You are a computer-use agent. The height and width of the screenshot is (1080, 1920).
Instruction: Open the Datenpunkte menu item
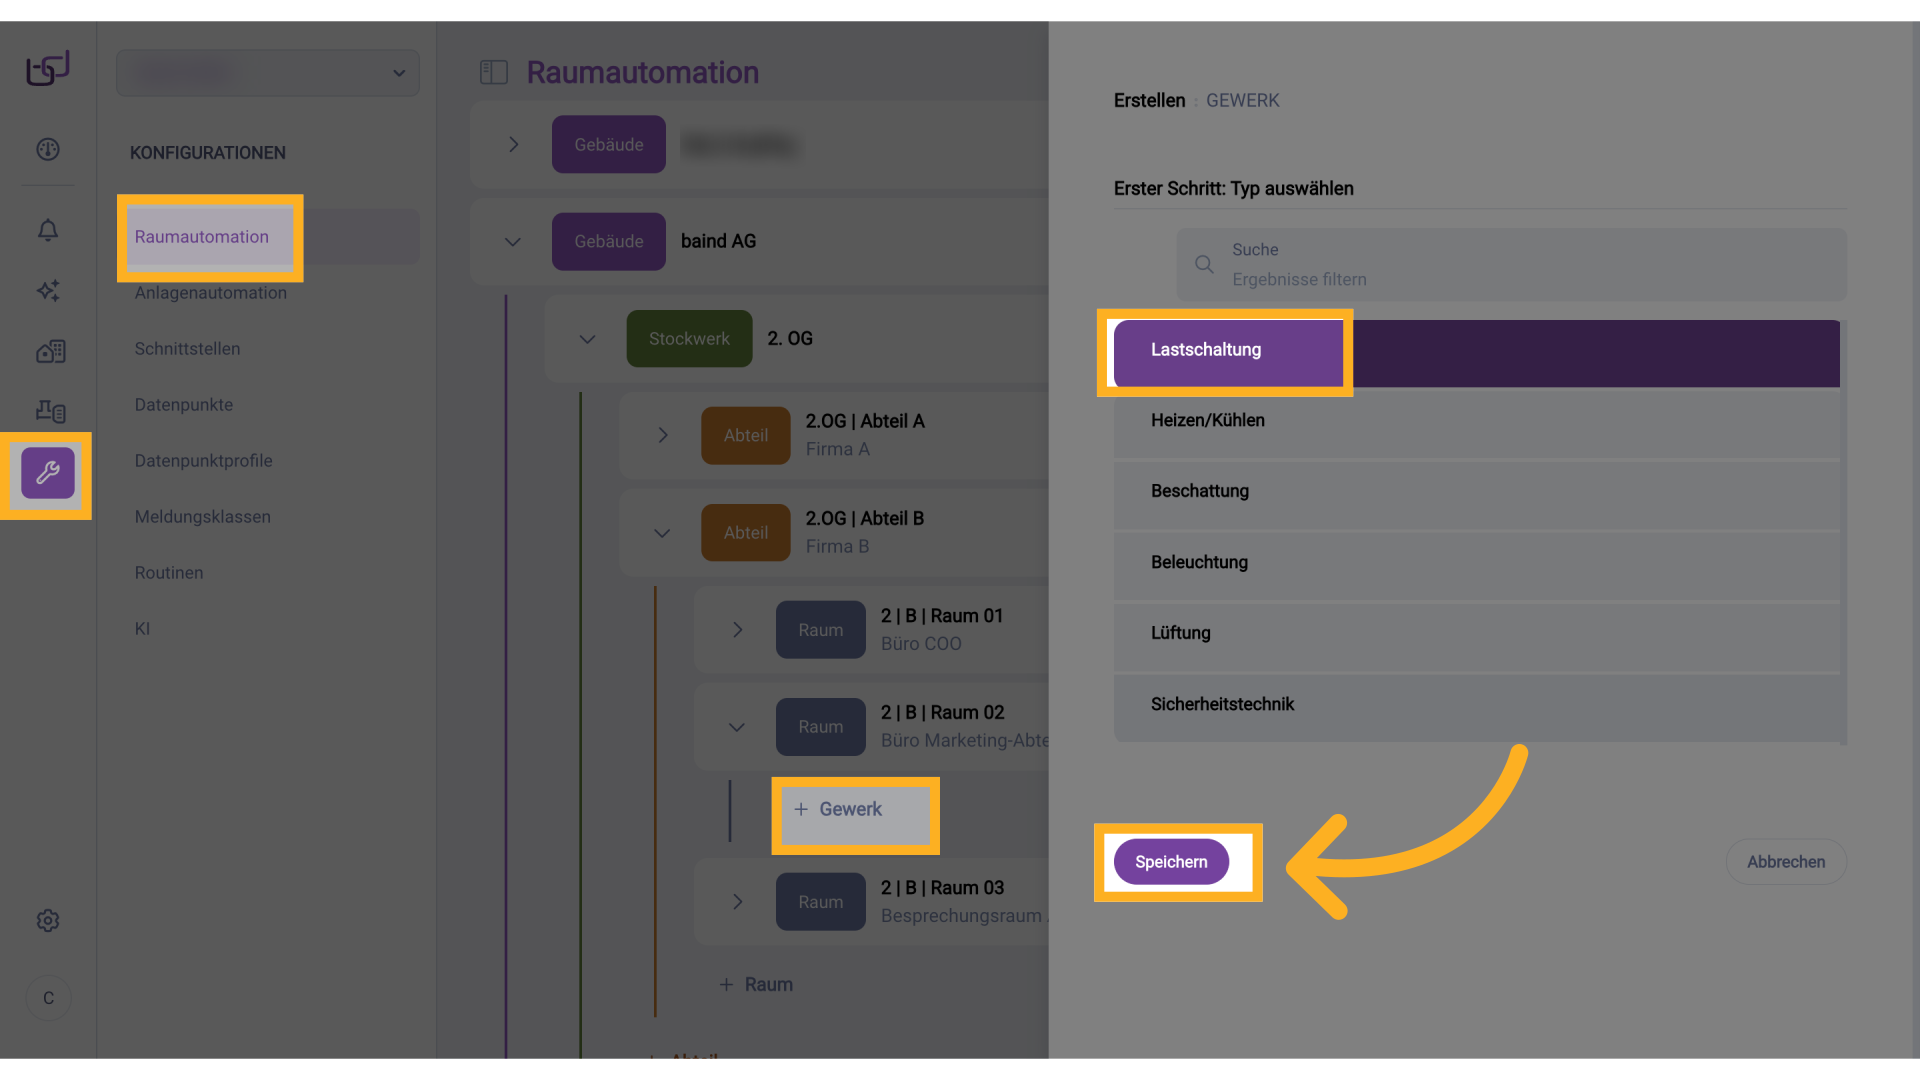tap(184, 405)
